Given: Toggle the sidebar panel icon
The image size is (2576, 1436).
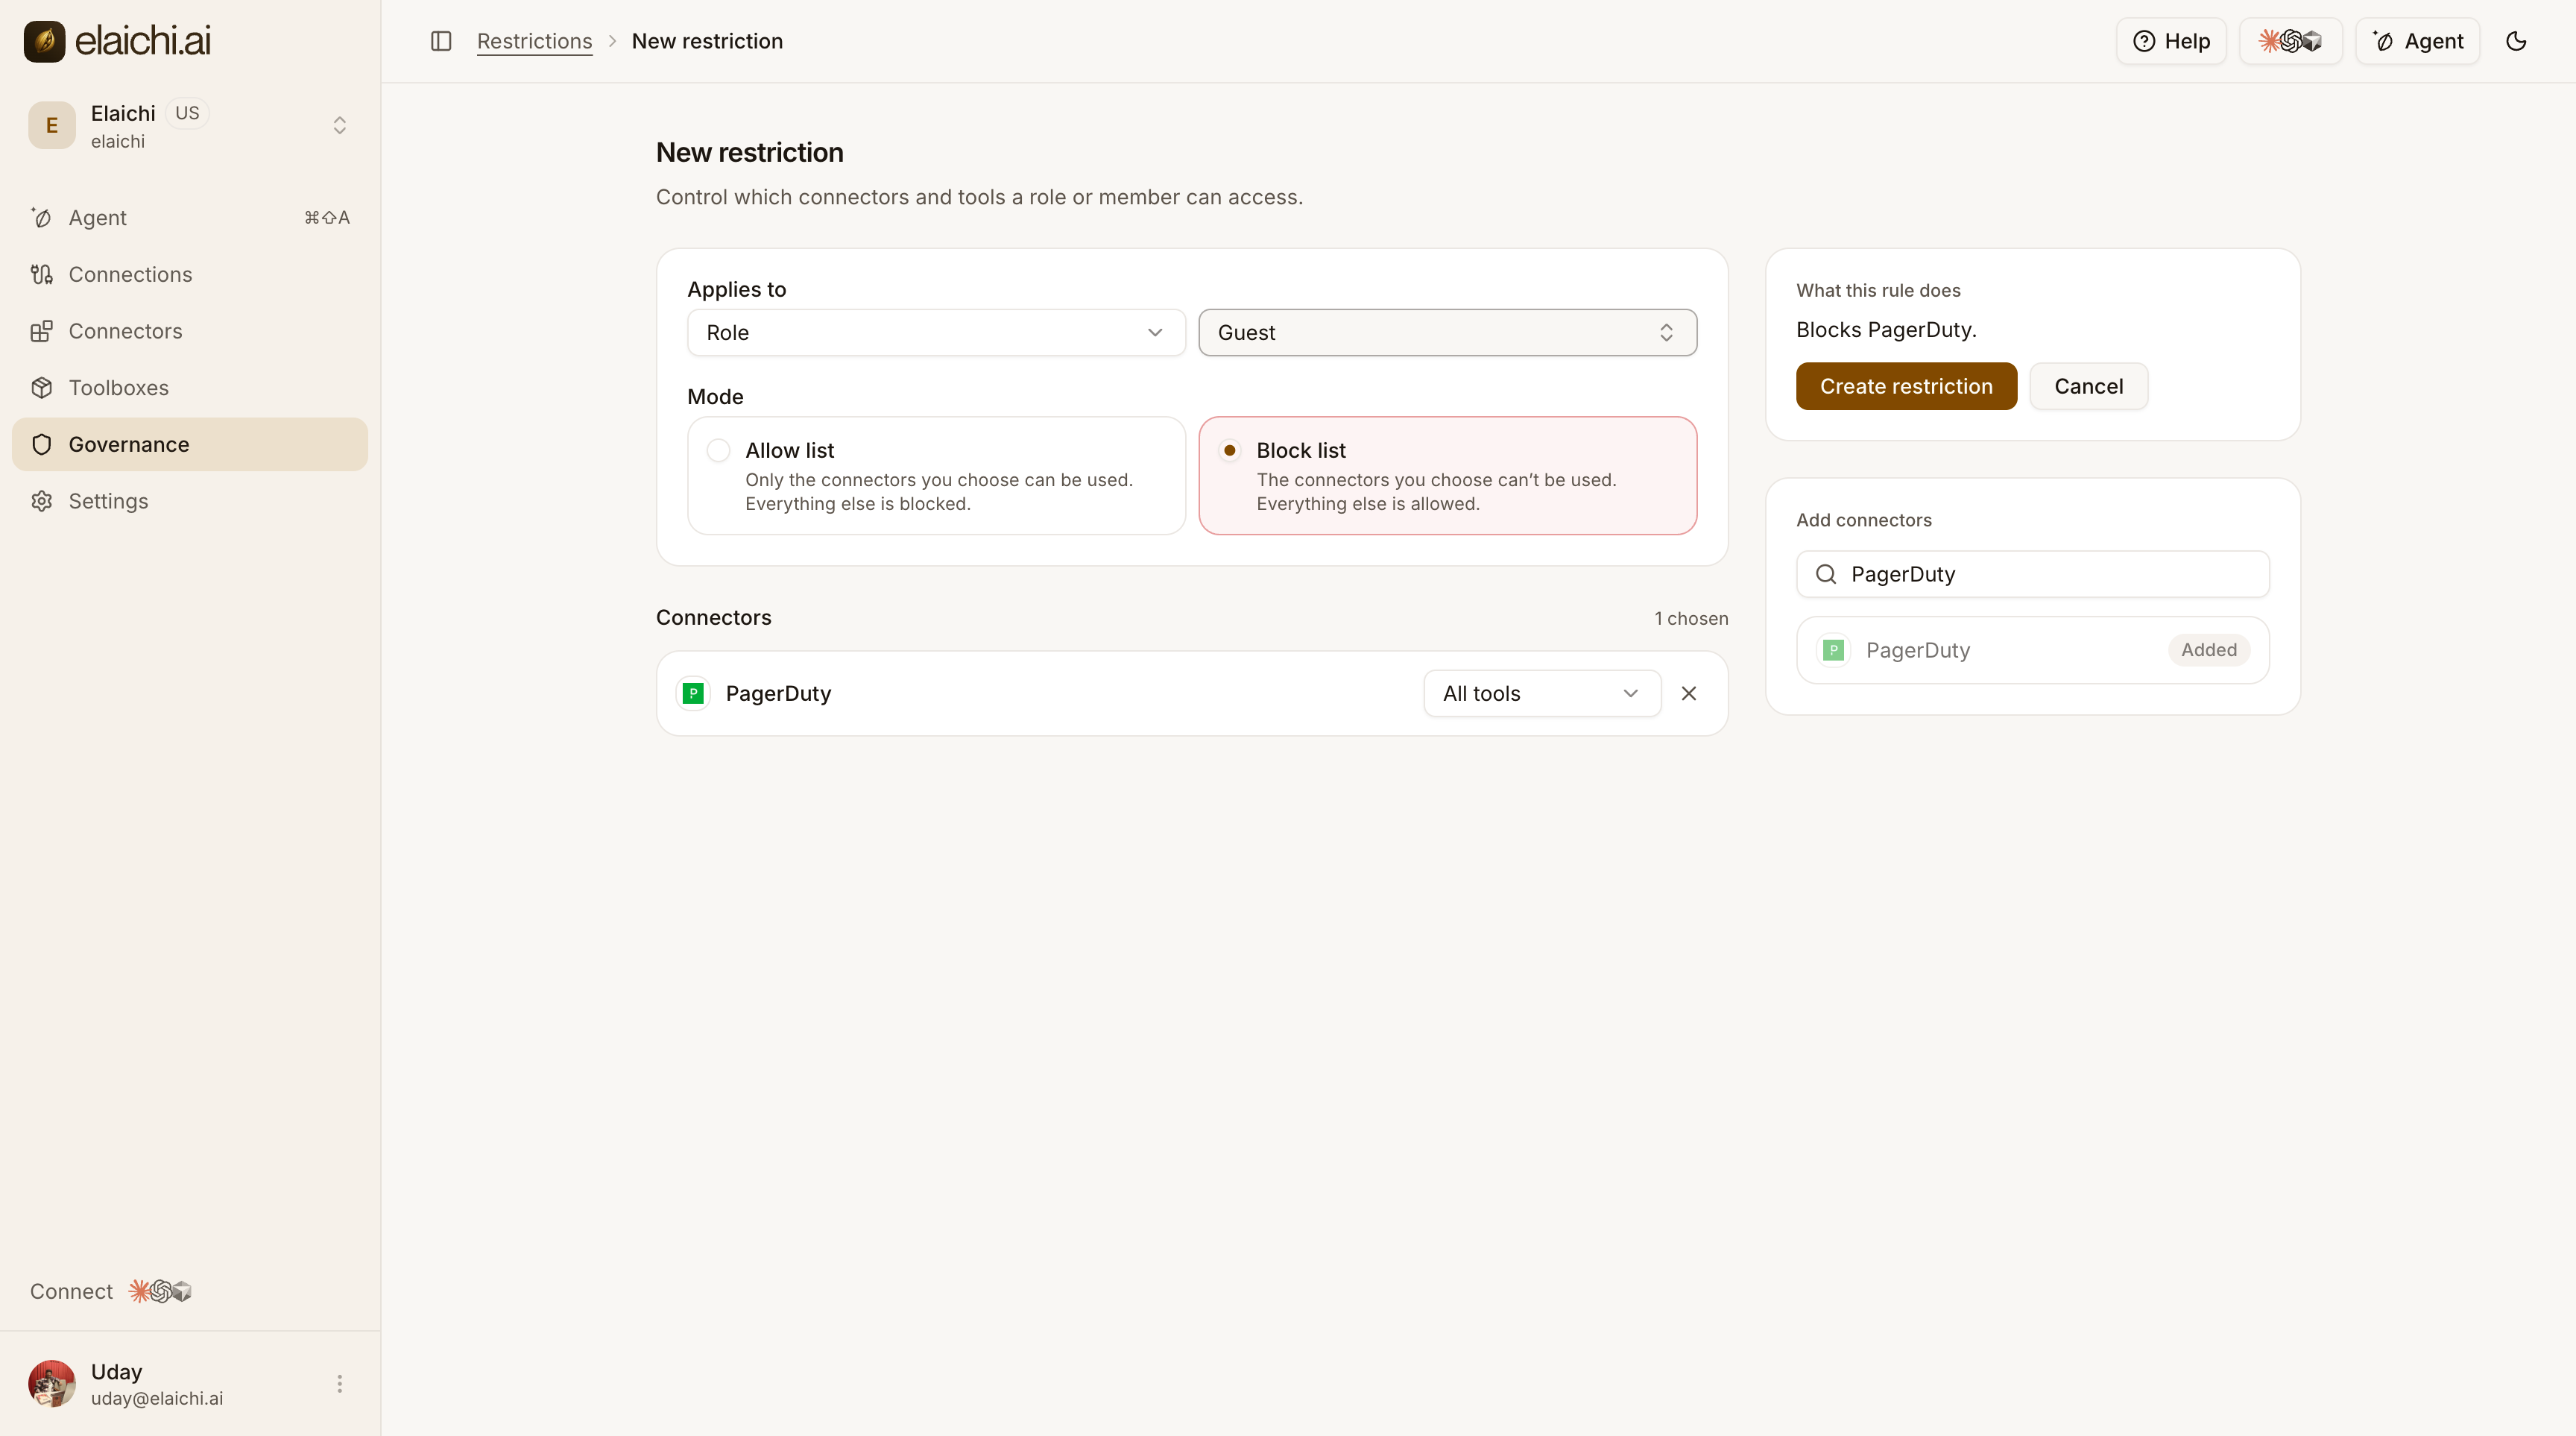Looking at the screenshot, I should [x=441, y=41].
